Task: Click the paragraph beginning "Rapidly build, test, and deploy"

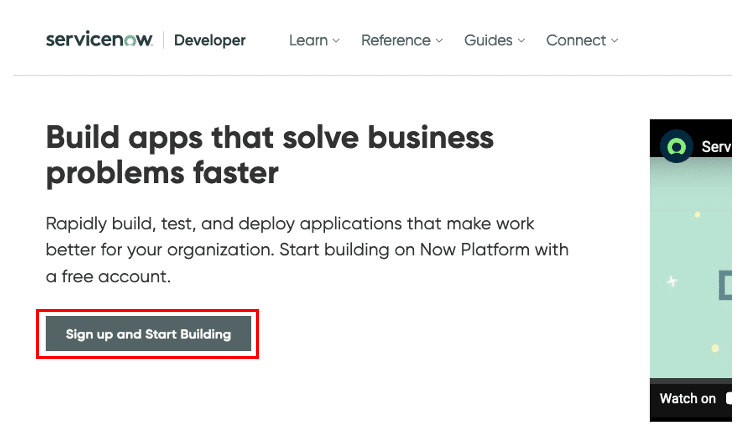Action: [x=307, y=250]
